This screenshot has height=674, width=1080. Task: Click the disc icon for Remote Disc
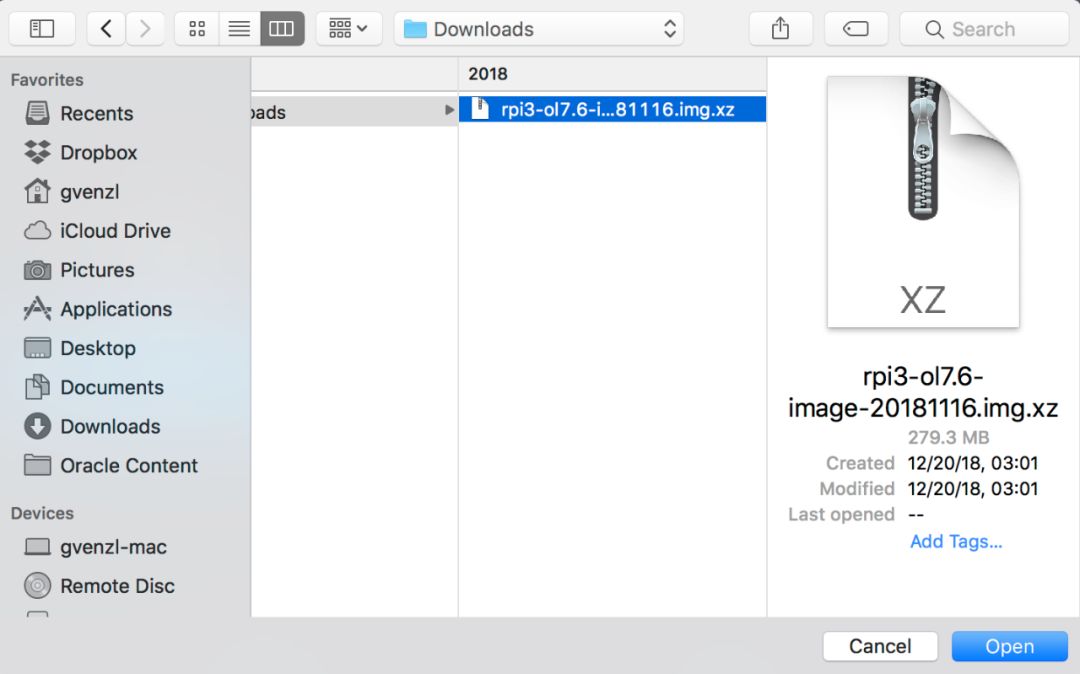(37, 585)
